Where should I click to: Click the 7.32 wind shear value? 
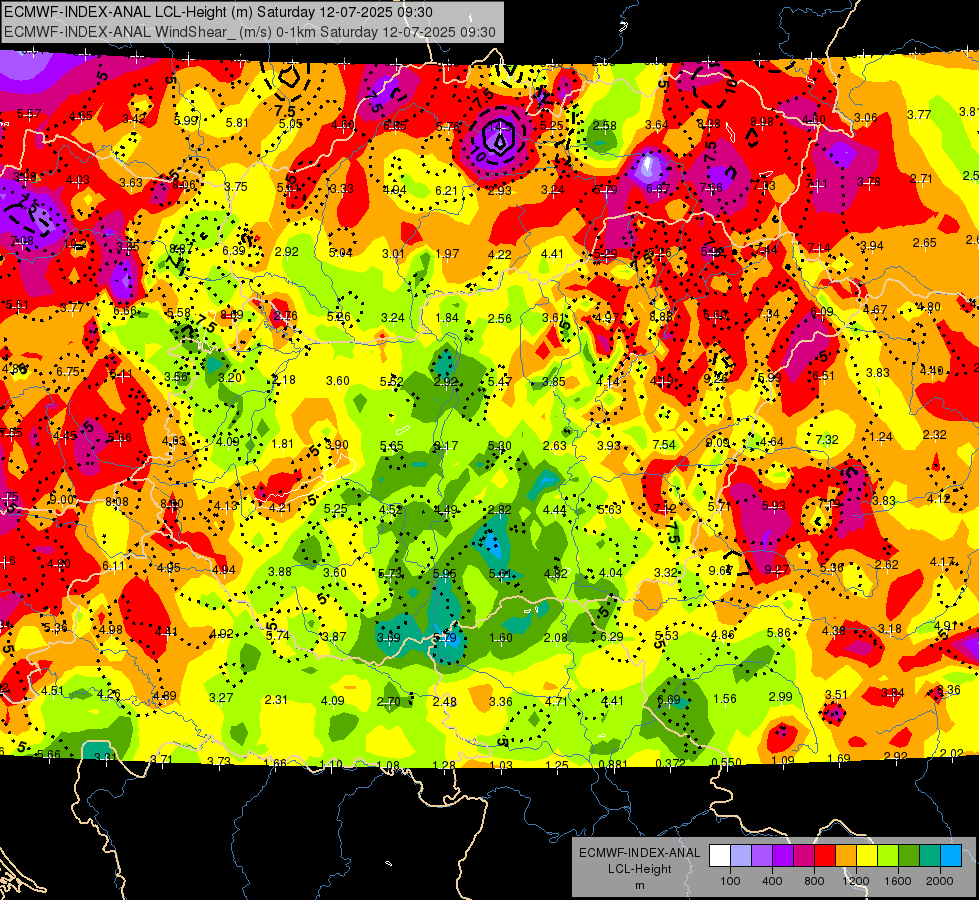tap(826, 440)
